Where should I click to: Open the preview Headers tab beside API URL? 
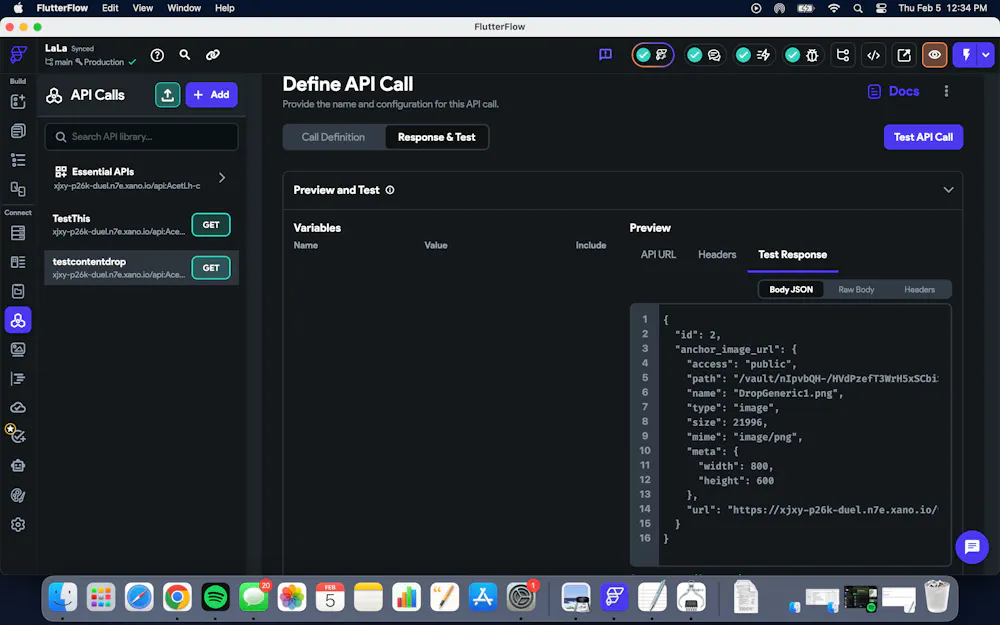tap(717, 254)
